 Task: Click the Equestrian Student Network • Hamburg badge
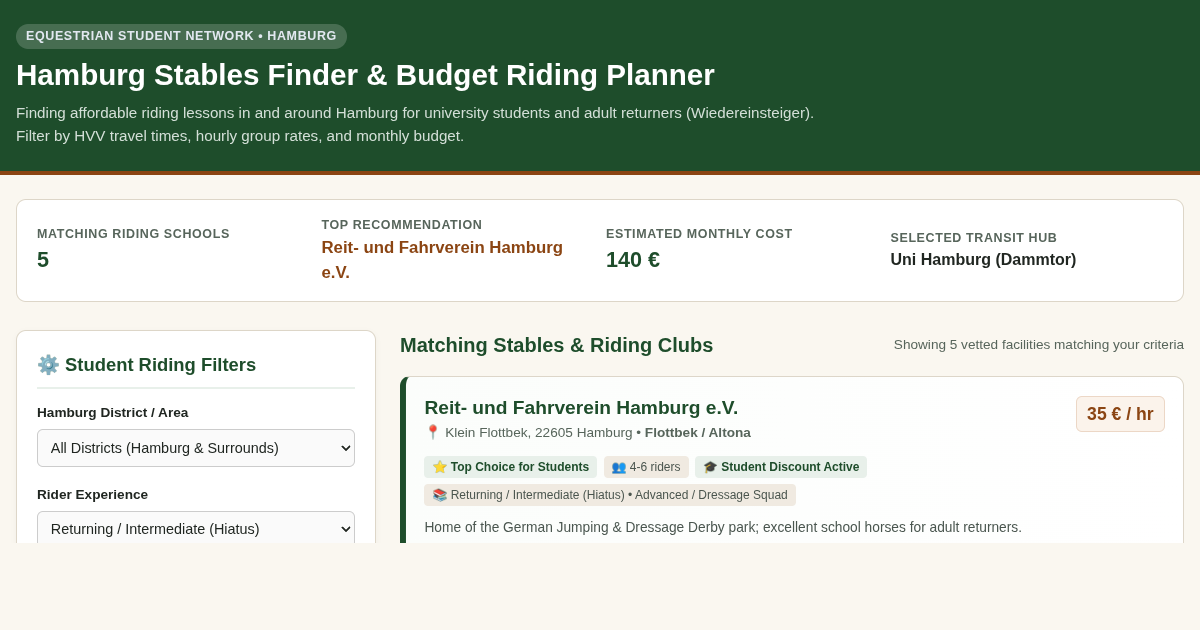point(181,36)
